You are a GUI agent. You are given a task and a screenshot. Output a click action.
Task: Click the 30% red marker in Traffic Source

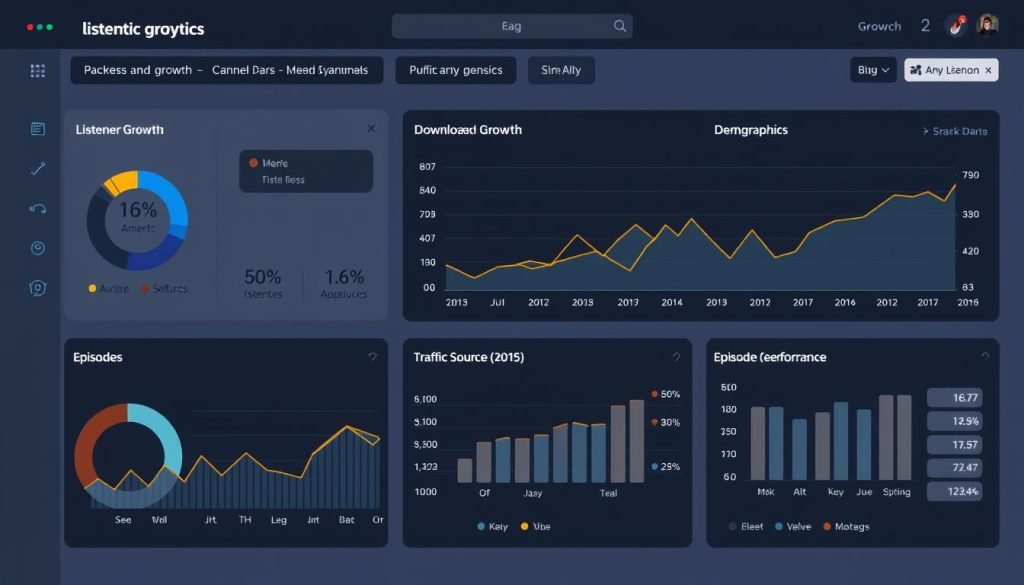click(x=654, y=422)
